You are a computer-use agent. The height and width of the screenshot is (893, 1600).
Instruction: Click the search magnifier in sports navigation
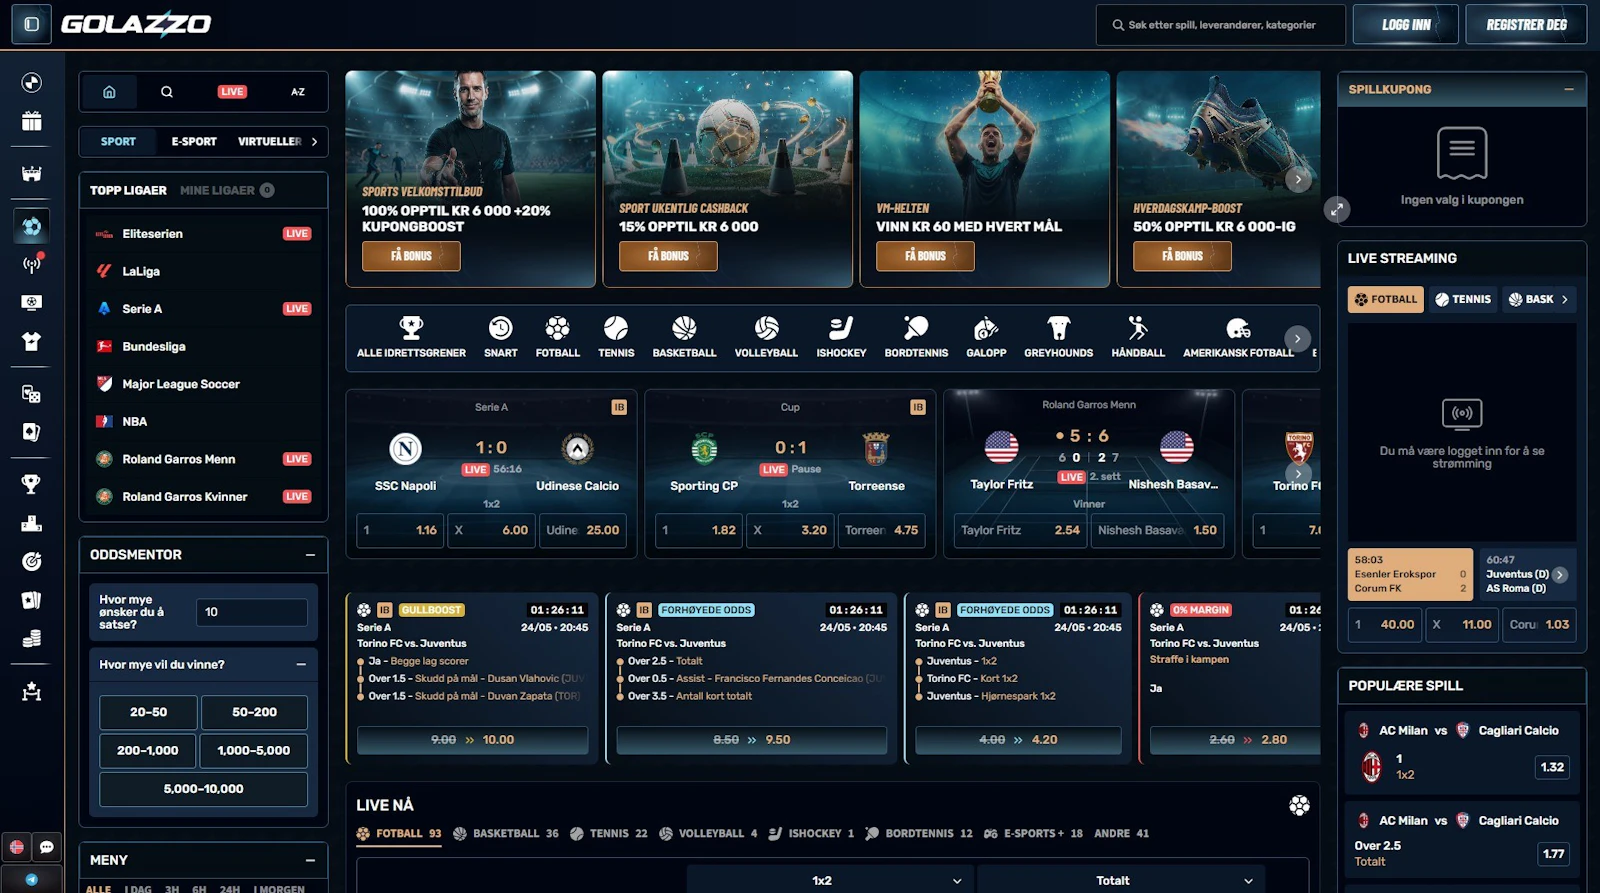167,92
